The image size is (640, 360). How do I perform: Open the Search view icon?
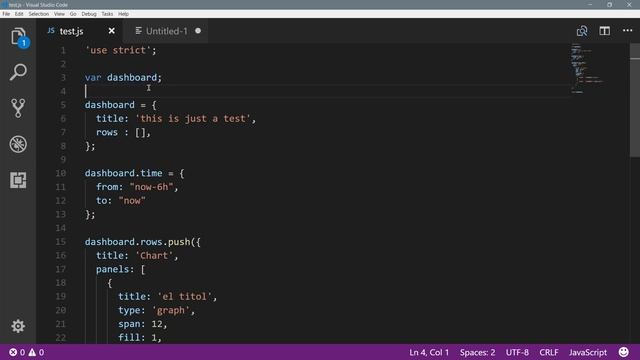[x=18, y=72]
